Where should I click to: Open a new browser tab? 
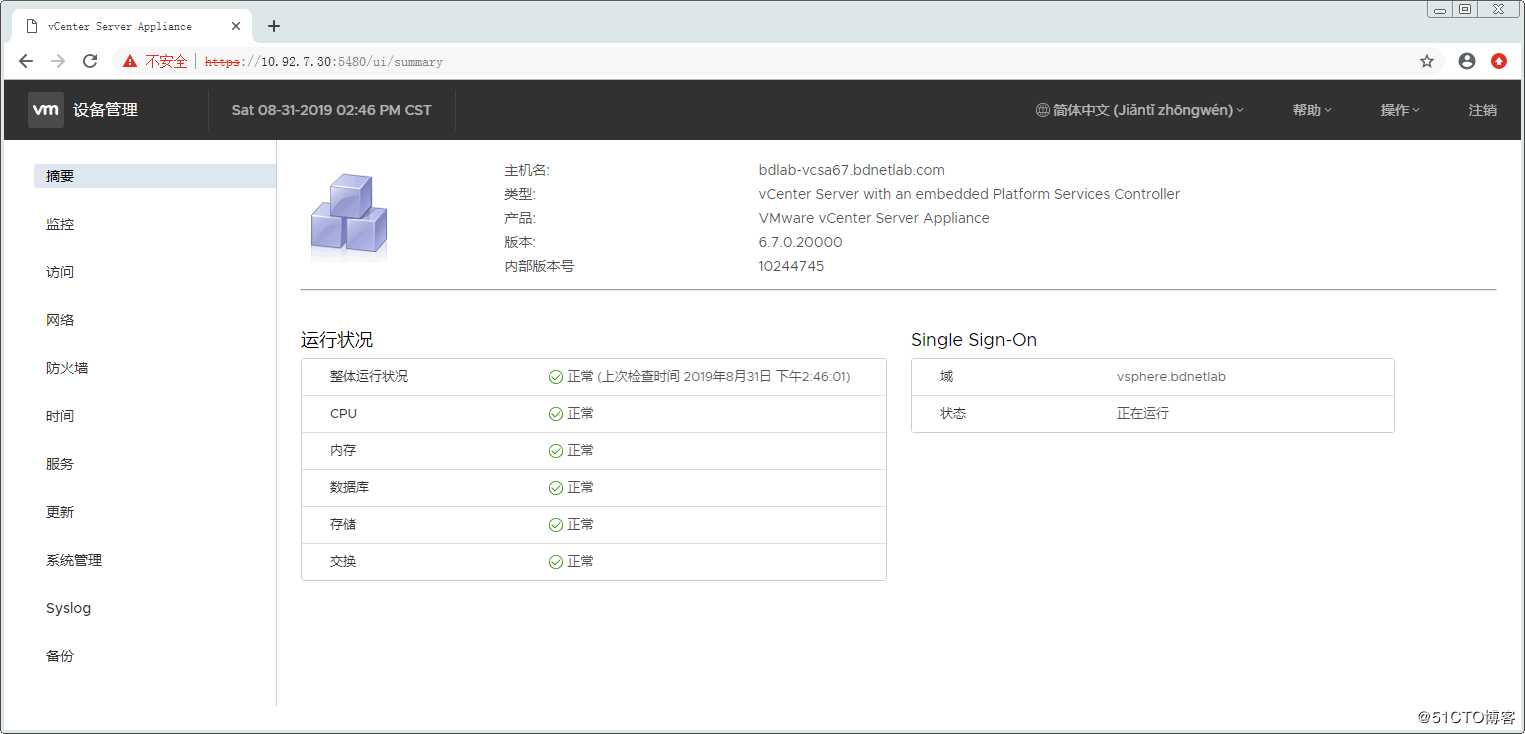pyautogui.click(x=274, y=26)
